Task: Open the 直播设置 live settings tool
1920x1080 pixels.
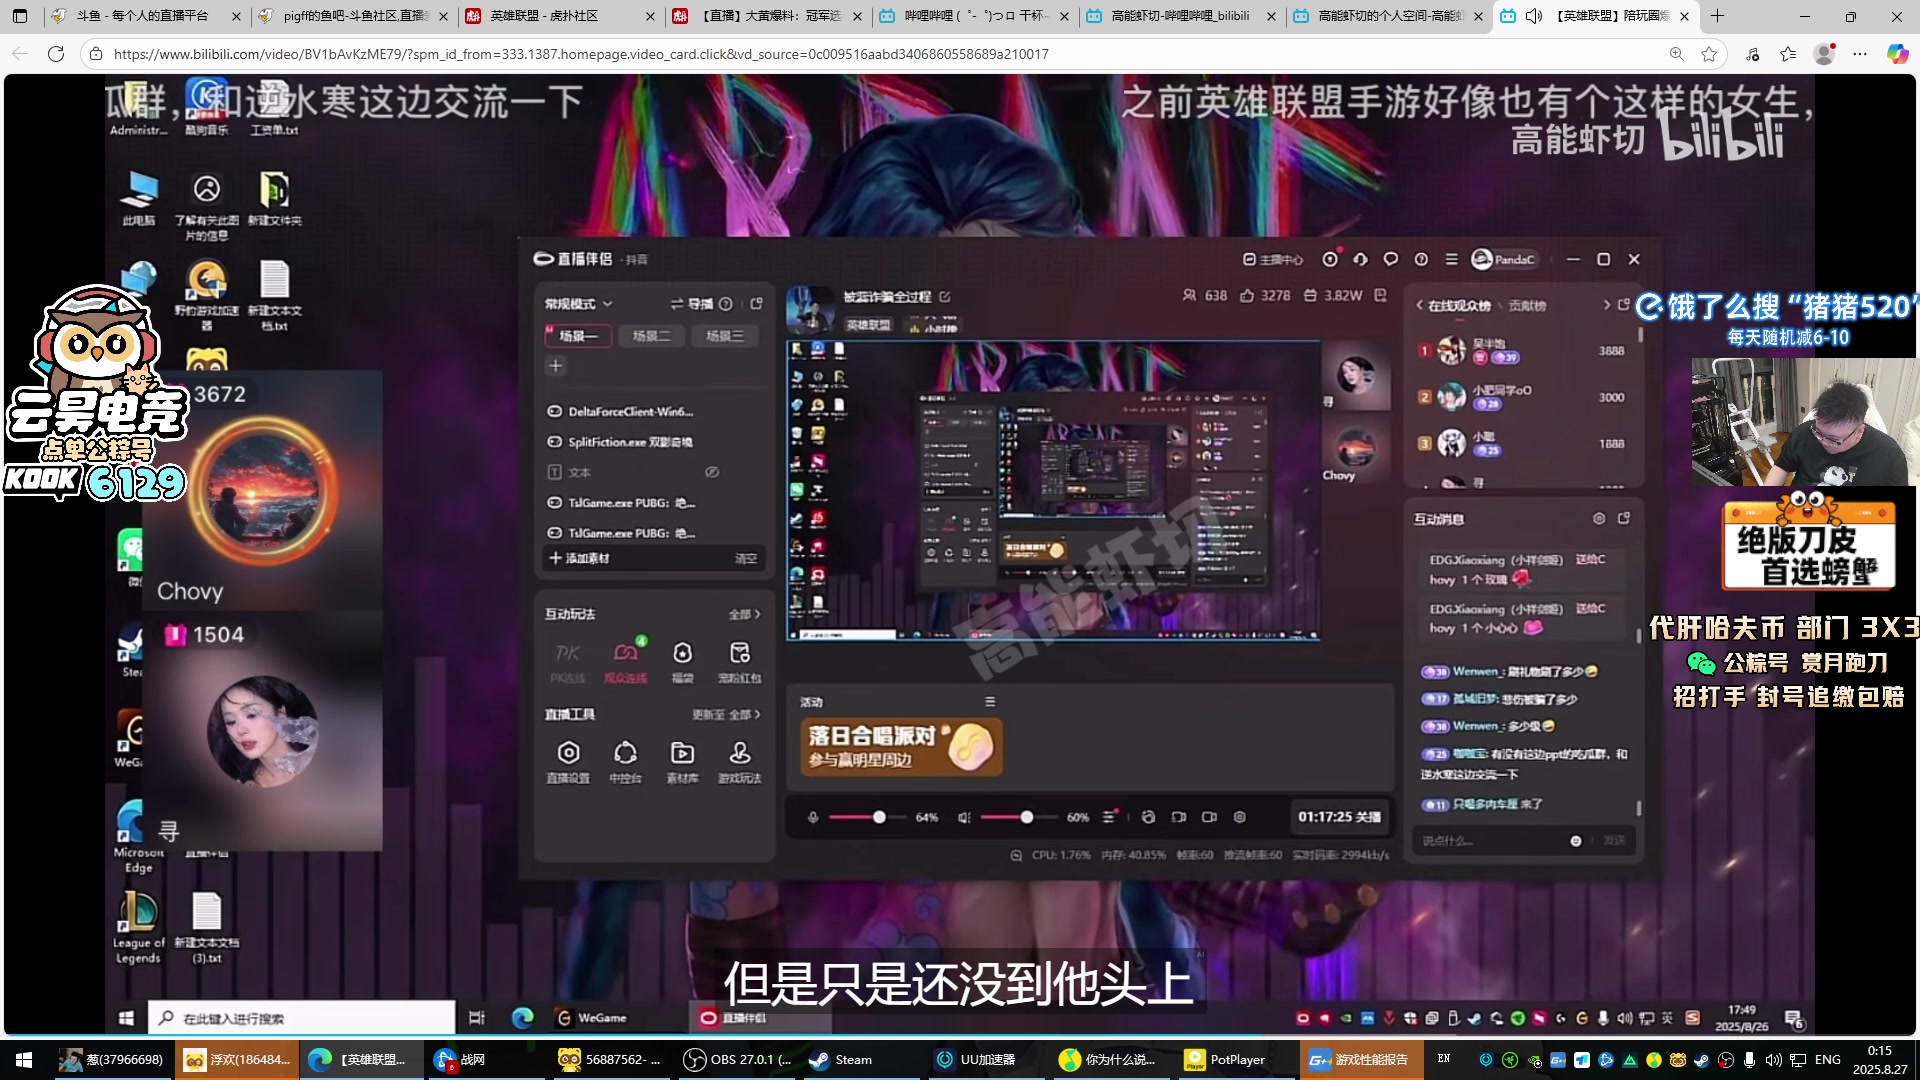Action: point(568,761)
